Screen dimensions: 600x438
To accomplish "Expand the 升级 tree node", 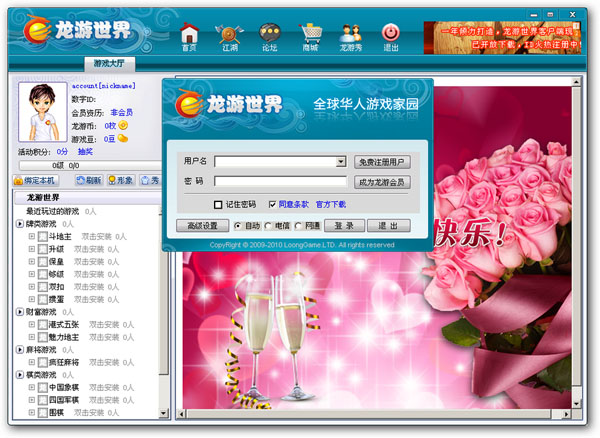I will (32, 249).
